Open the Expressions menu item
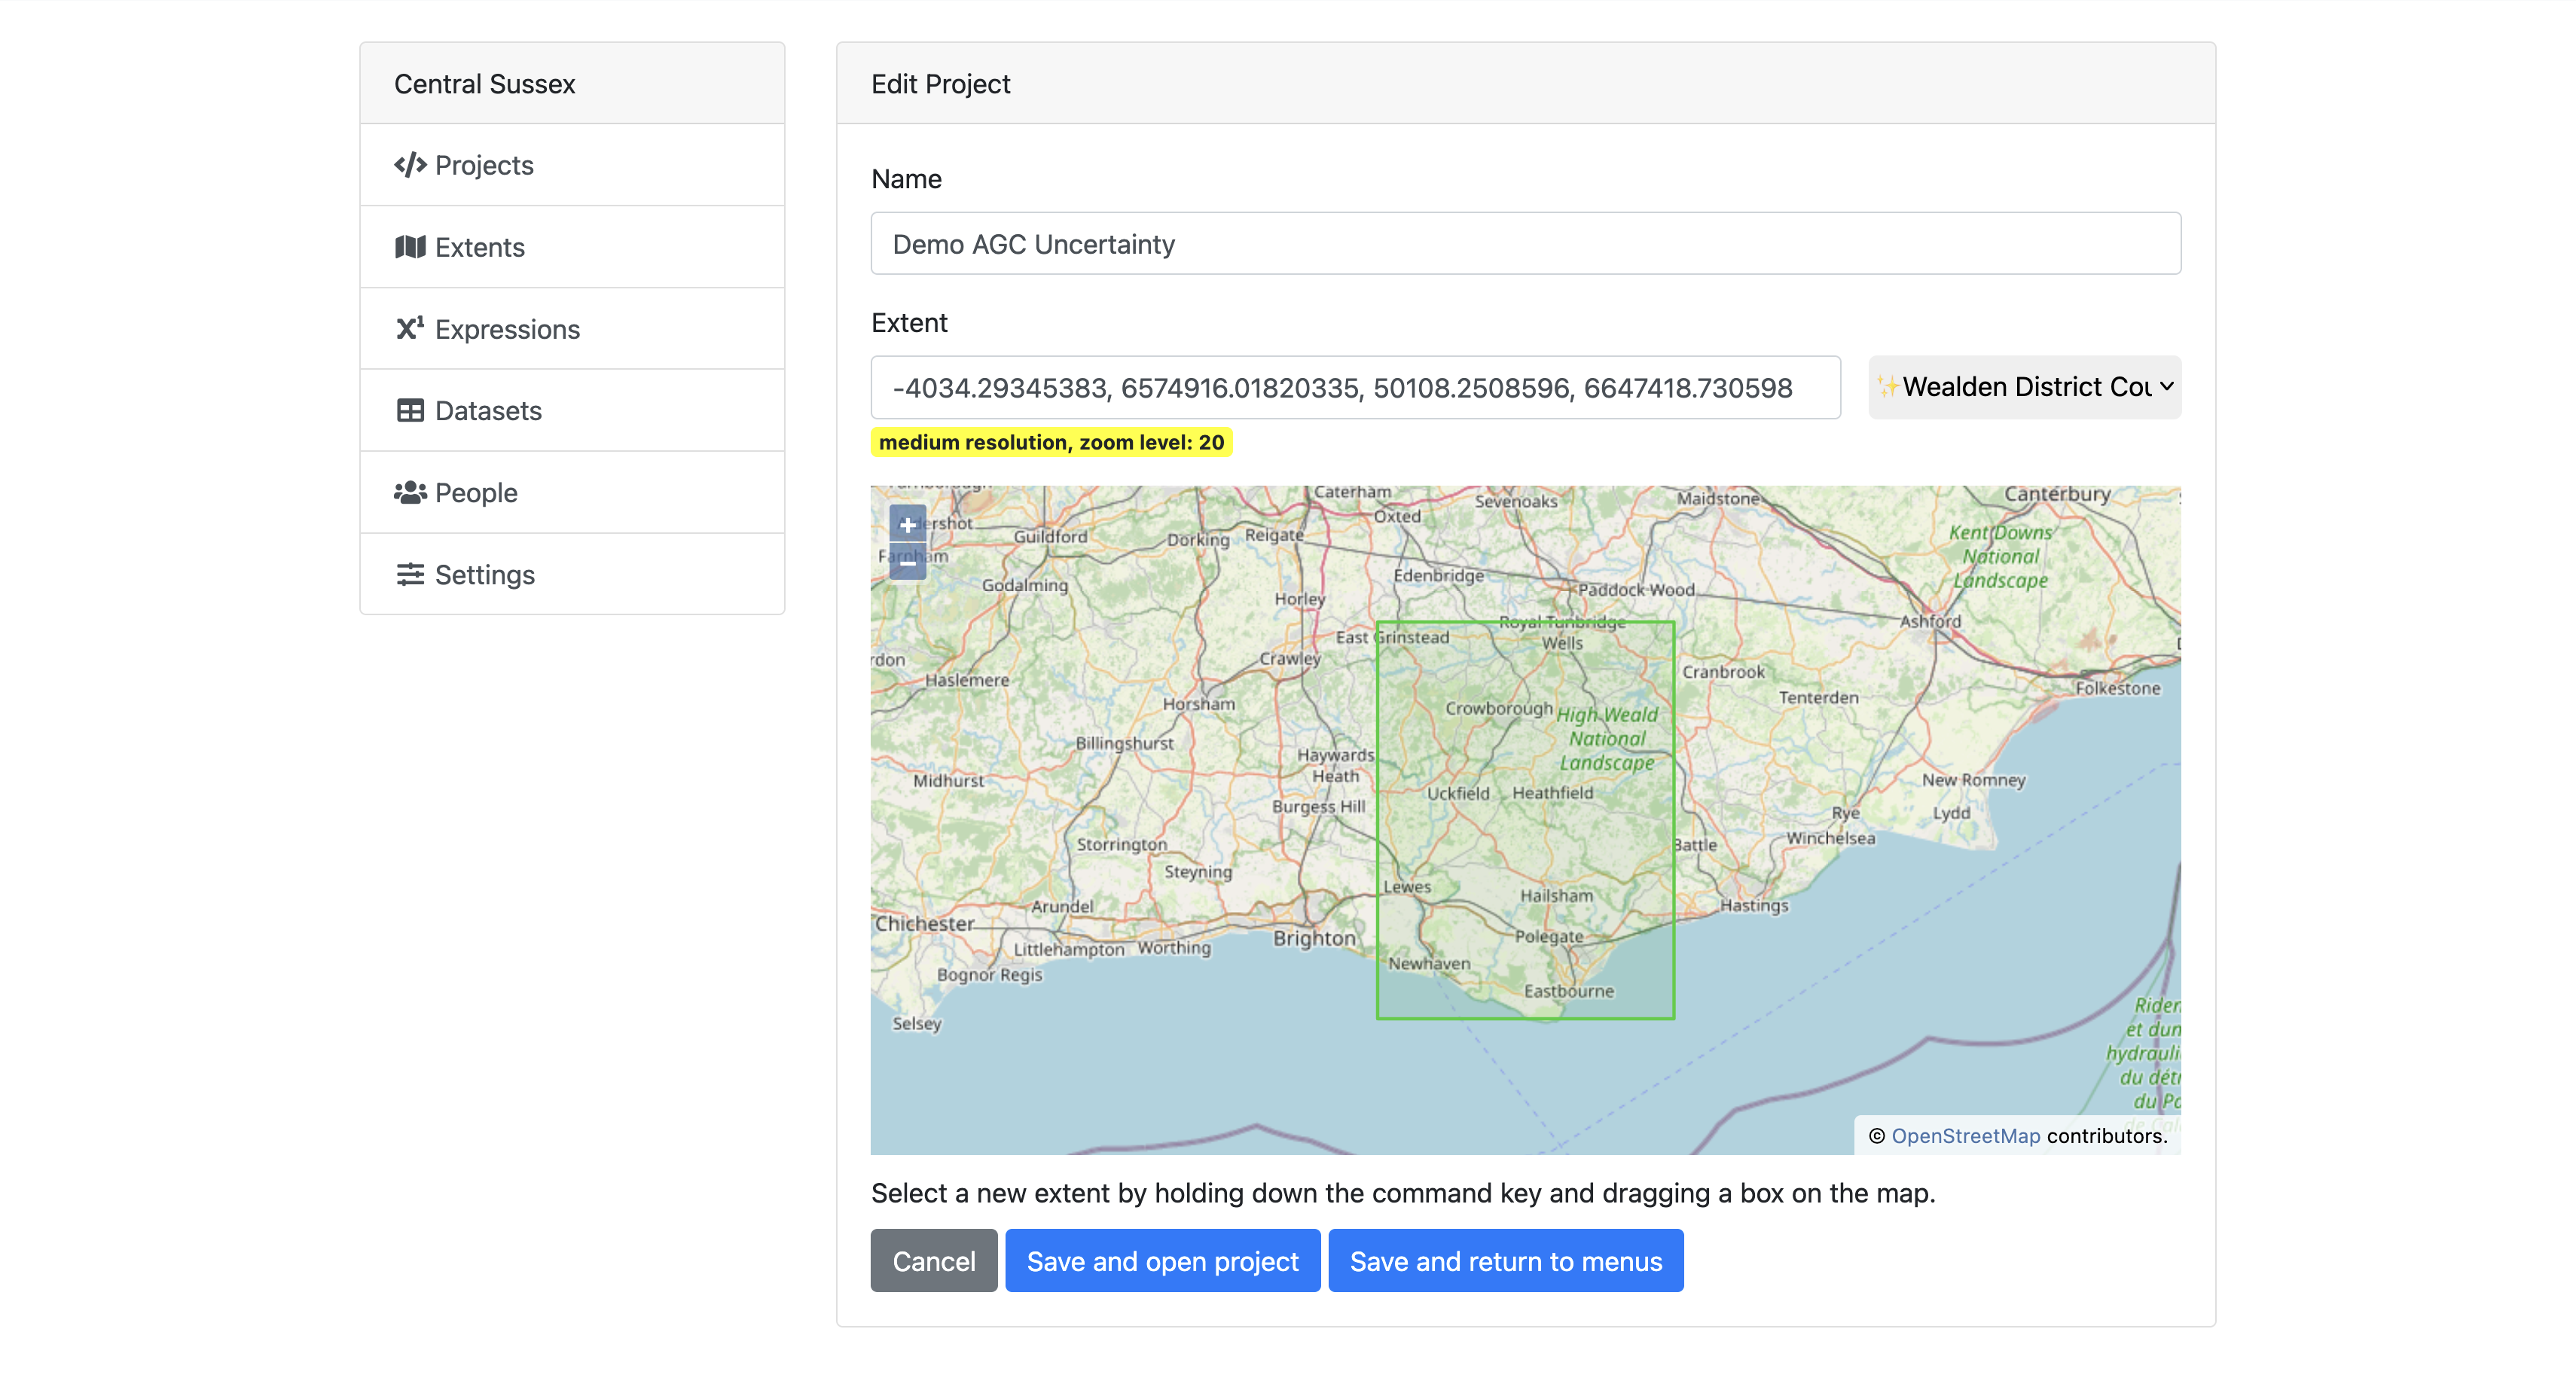This screenshot has height=1390, width=2576. pyautogui.click(x=507, y=329)
